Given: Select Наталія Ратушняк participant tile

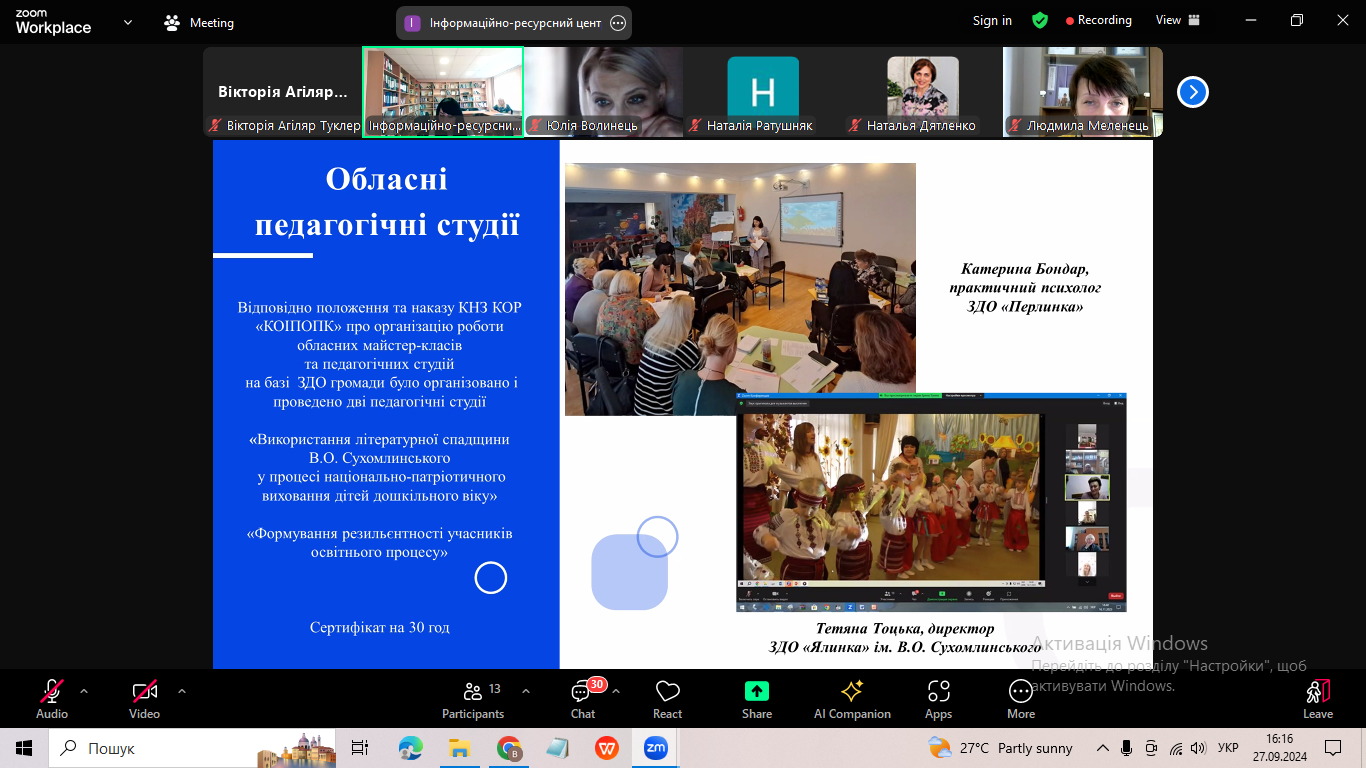Looking at the screenshot, I should [x=763, y=92].
